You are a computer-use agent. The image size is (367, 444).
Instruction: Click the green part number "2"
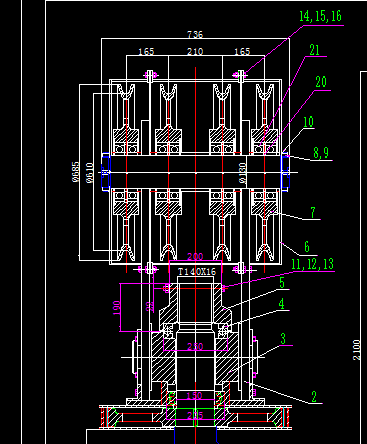click(x=314, y=397)
